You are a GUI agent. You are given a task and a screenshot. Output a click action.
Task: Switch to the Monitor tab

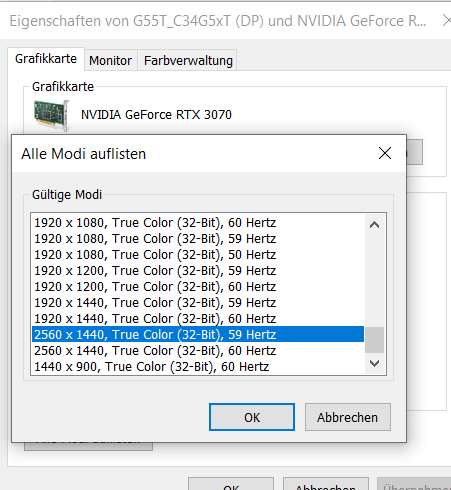111,61
